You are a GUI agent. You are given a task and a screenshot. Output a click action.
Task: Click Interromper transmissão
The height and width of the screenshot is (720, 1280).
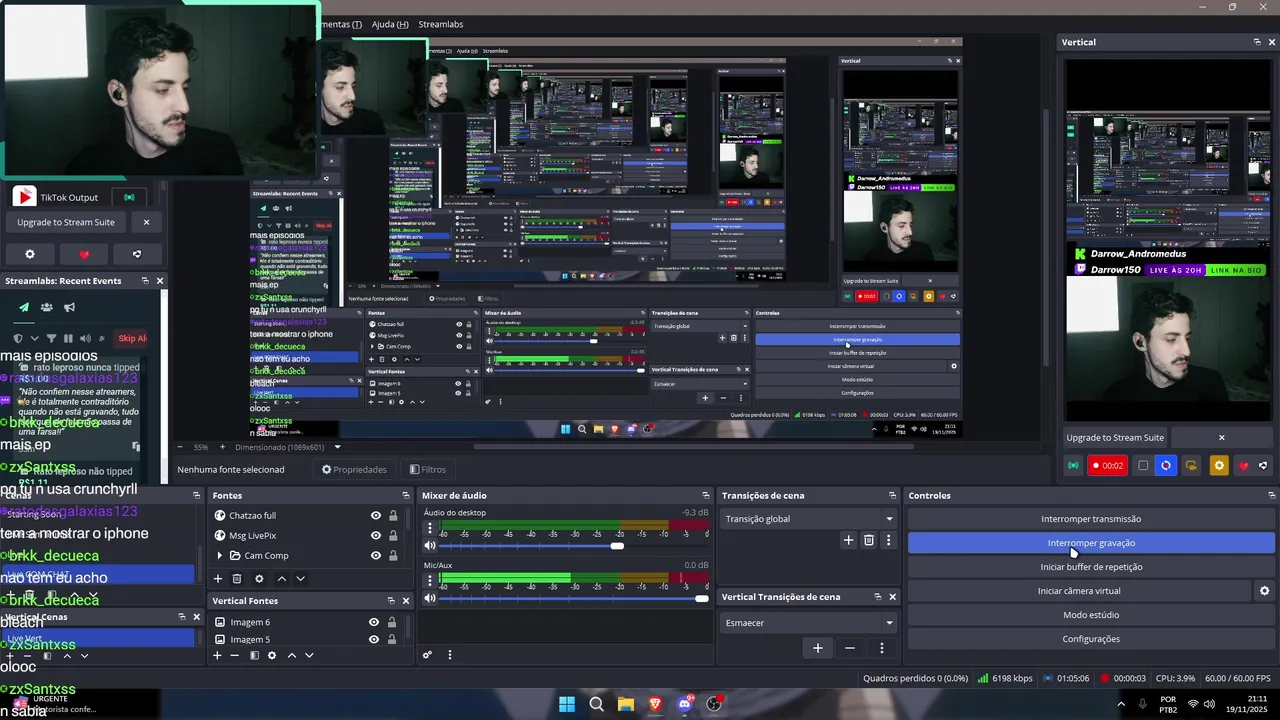pos(1091,519)
